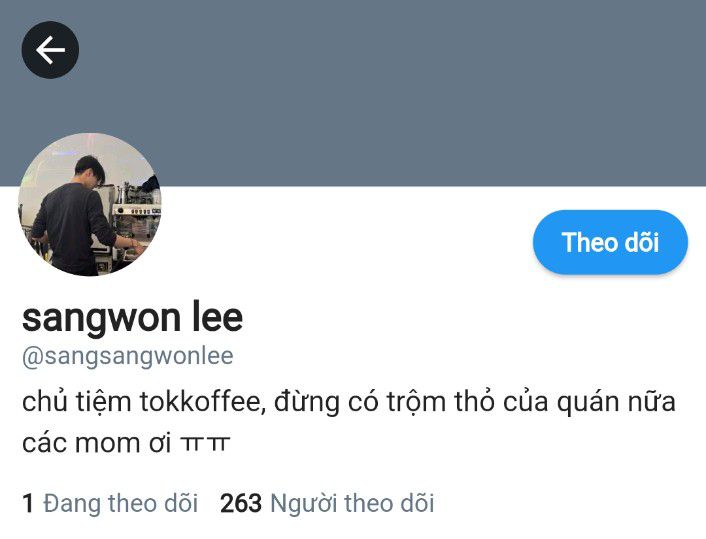Click the word tokkoffee in the bio
This screenshot has height=539, width=706.
200,401
